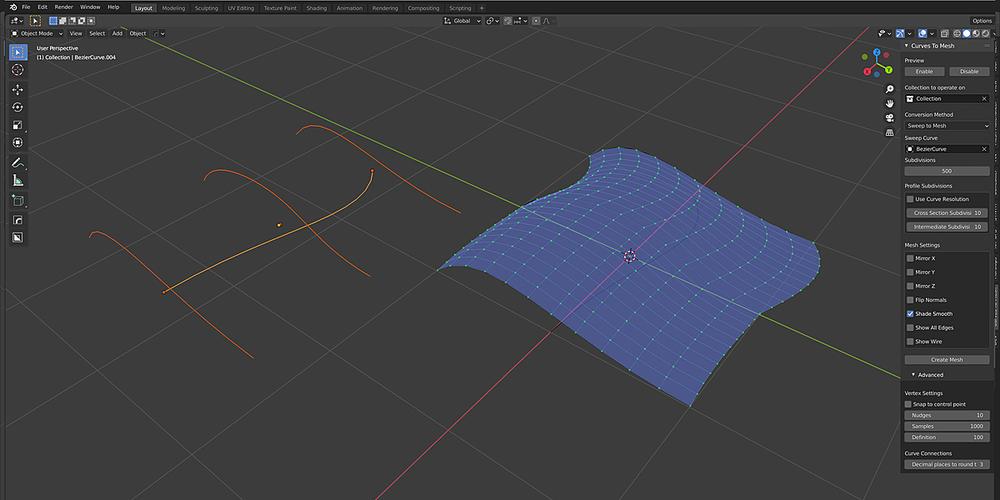Open the File menu
This screenshot has height=500, width=1000.
(26, 7)
